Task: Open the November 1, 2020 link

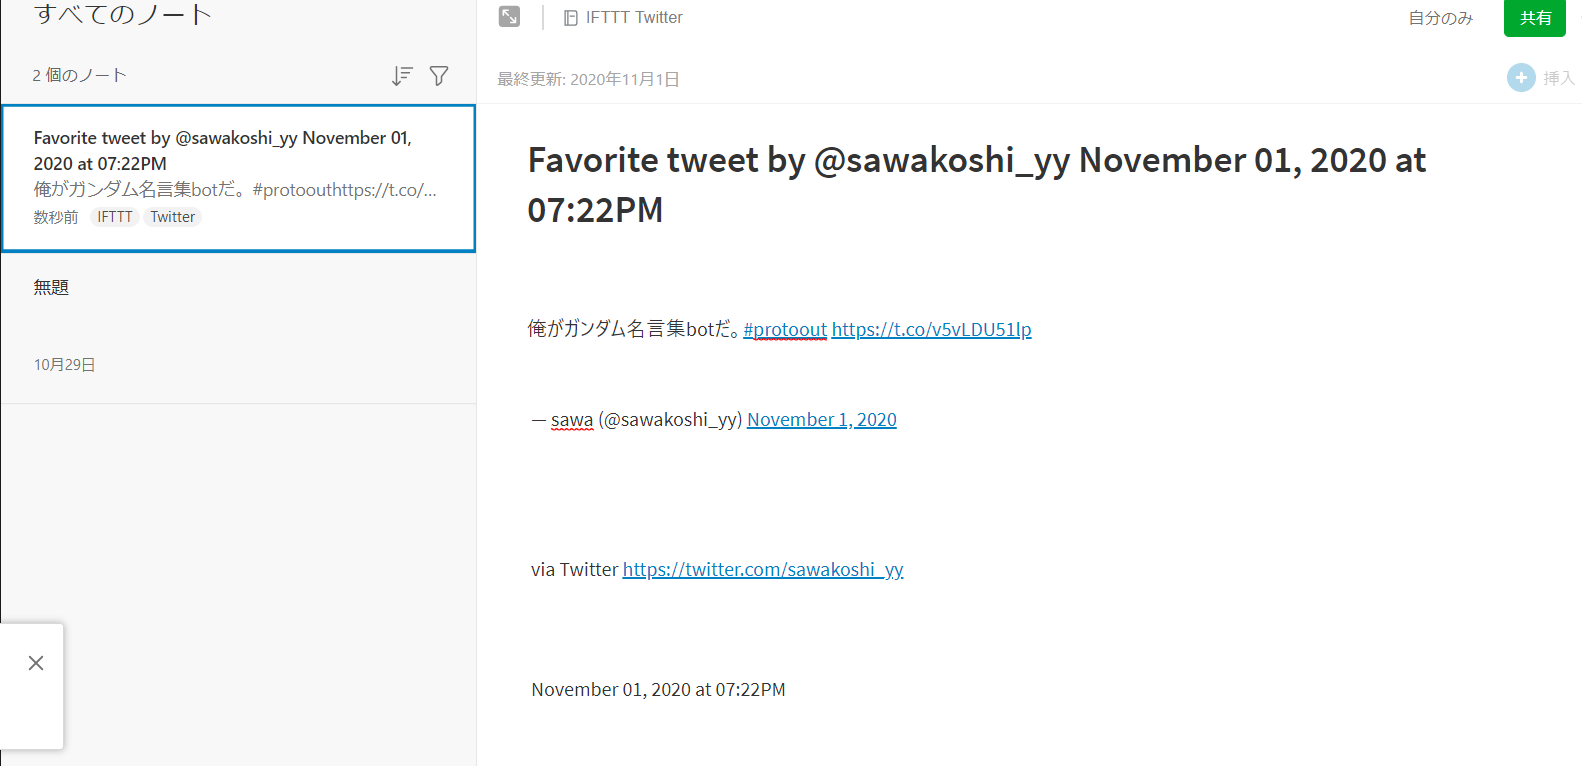Action: pos(822,420)
